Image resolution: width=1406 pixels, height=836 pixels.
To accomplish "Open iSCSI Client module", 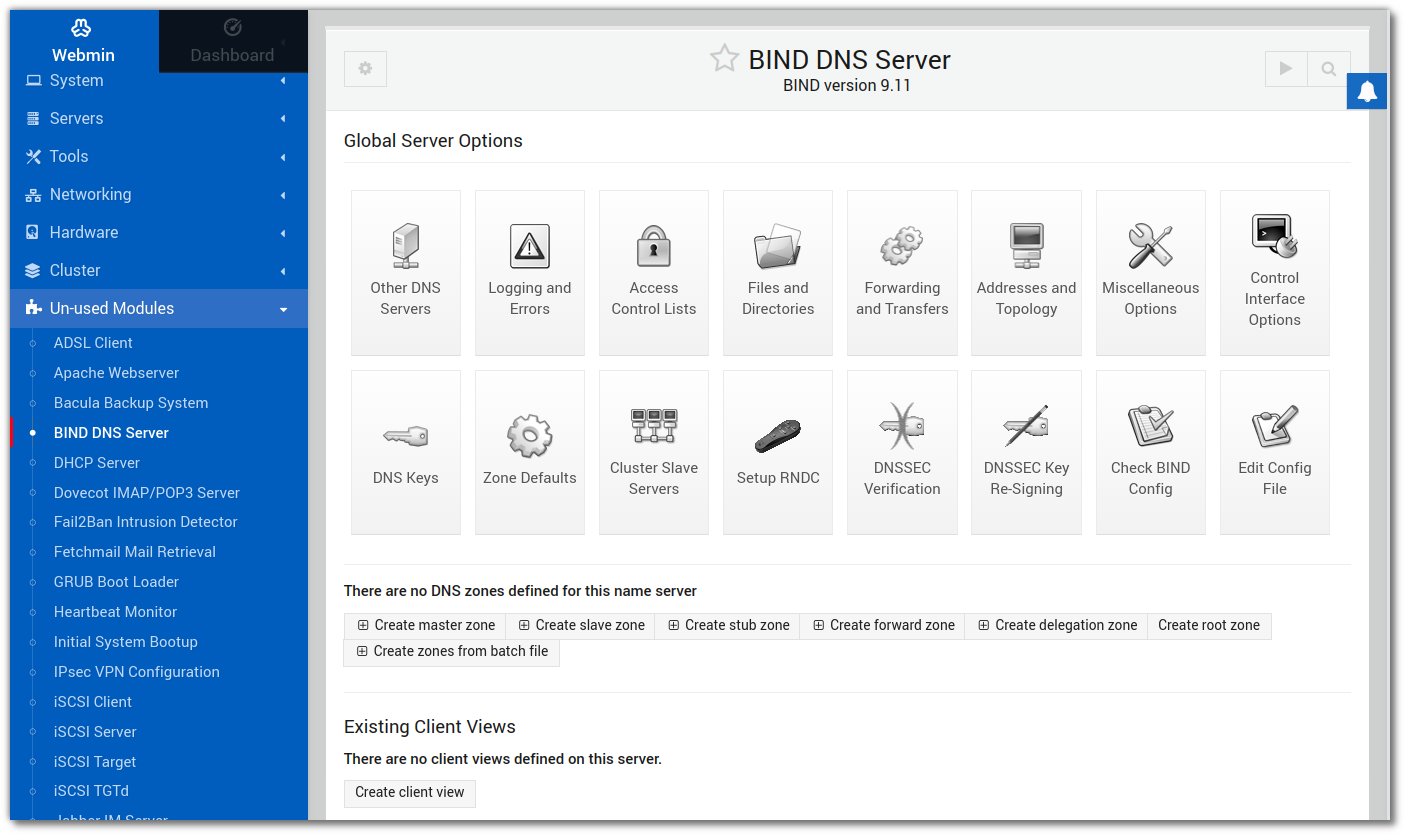I will coord(93,702).
